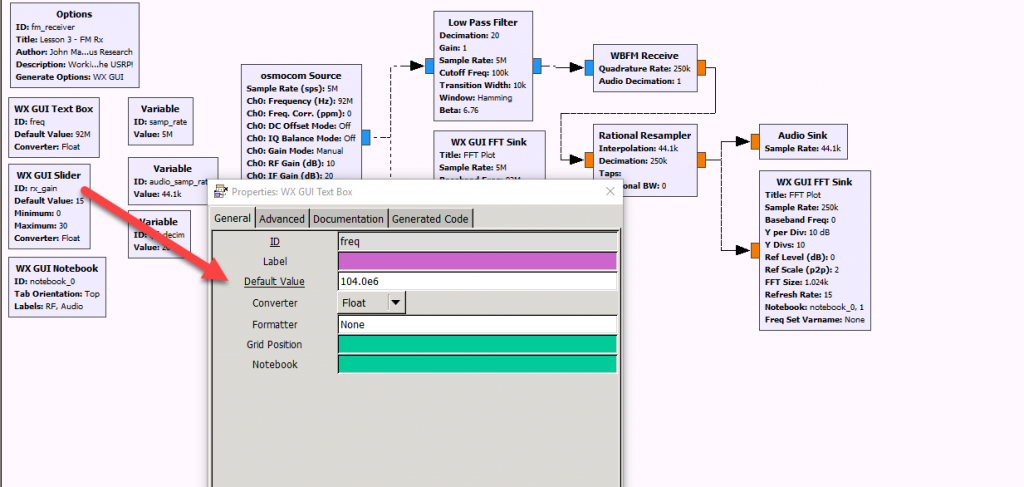Screen dimensions: 1024x487
Task: Show the Generated Code tab
Action: coord(429,219)
